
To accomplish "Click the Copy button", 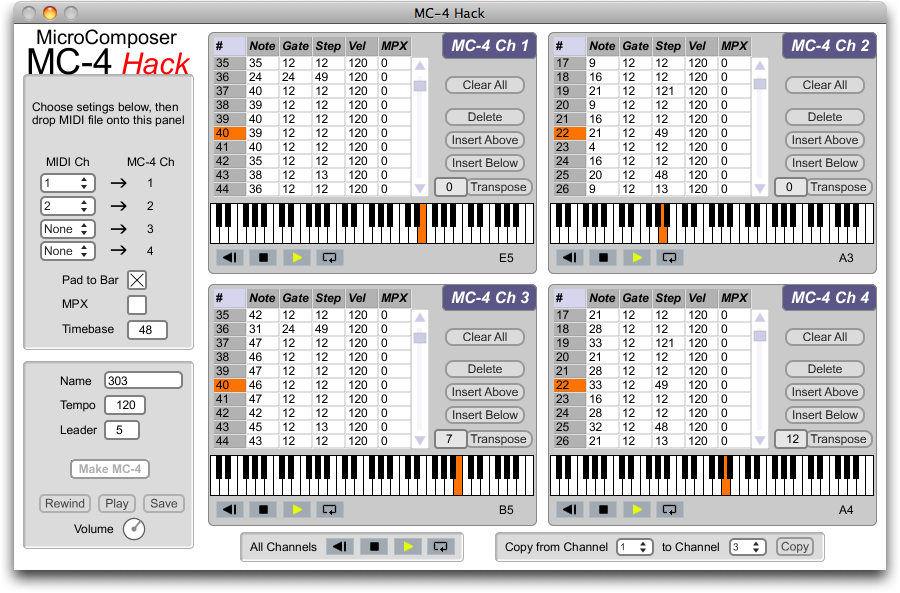I will [x=794, y=547].
